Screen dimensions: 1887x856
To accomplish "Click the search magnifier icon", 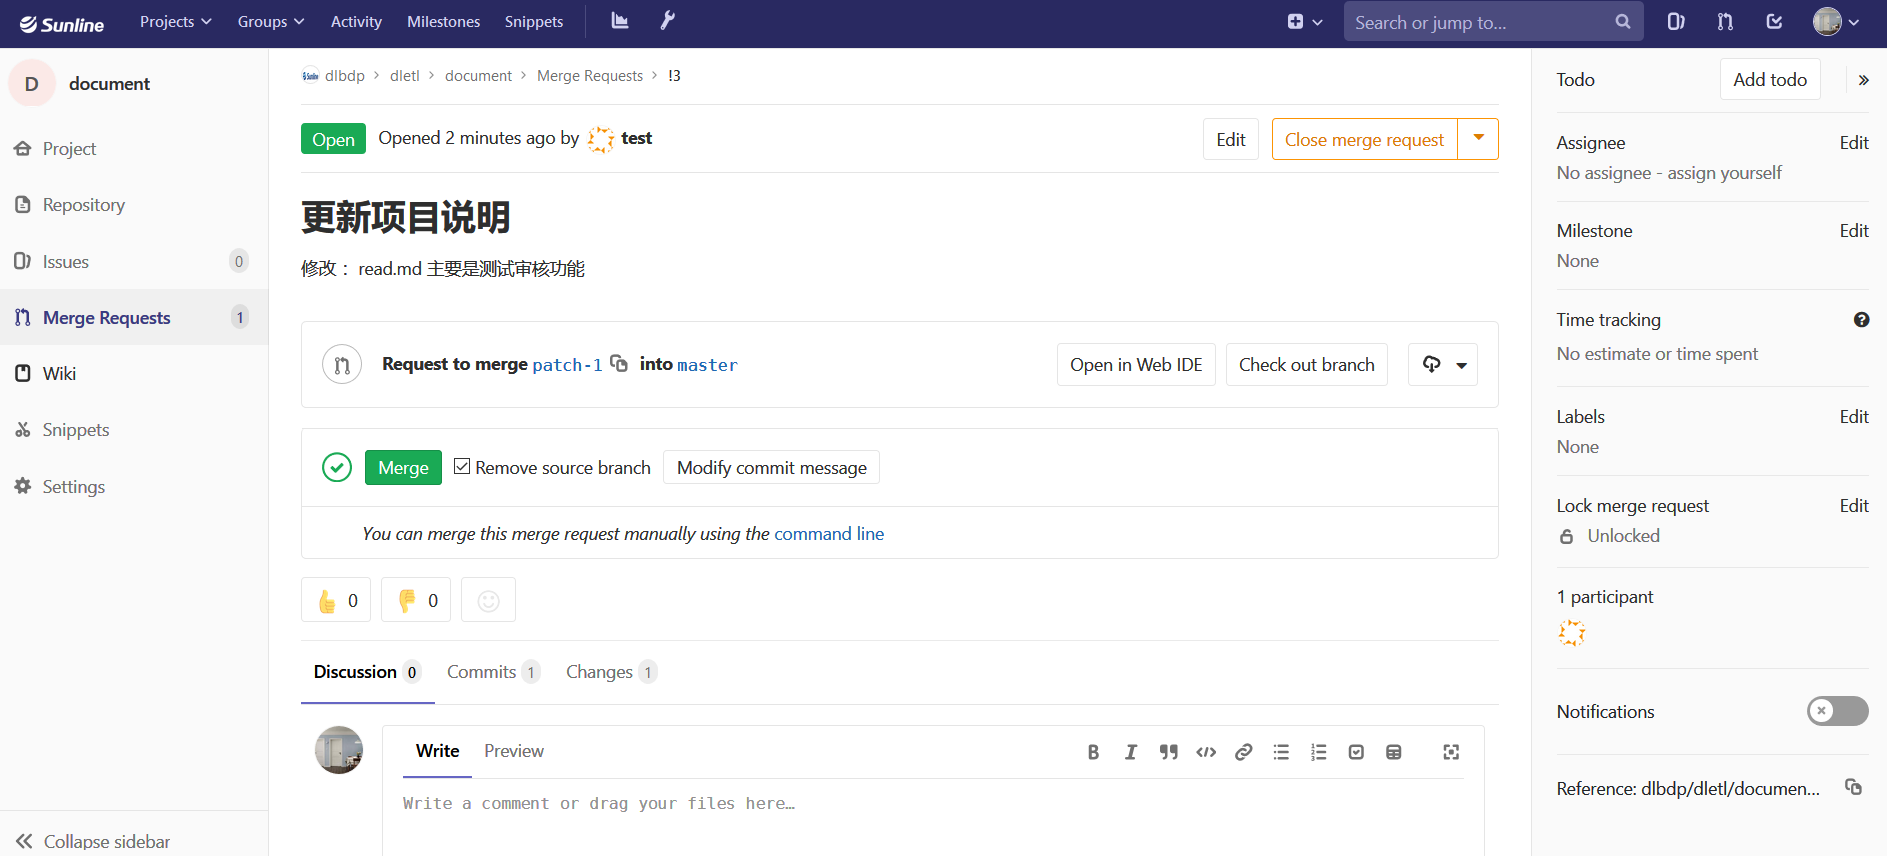I will [1622, 21].
